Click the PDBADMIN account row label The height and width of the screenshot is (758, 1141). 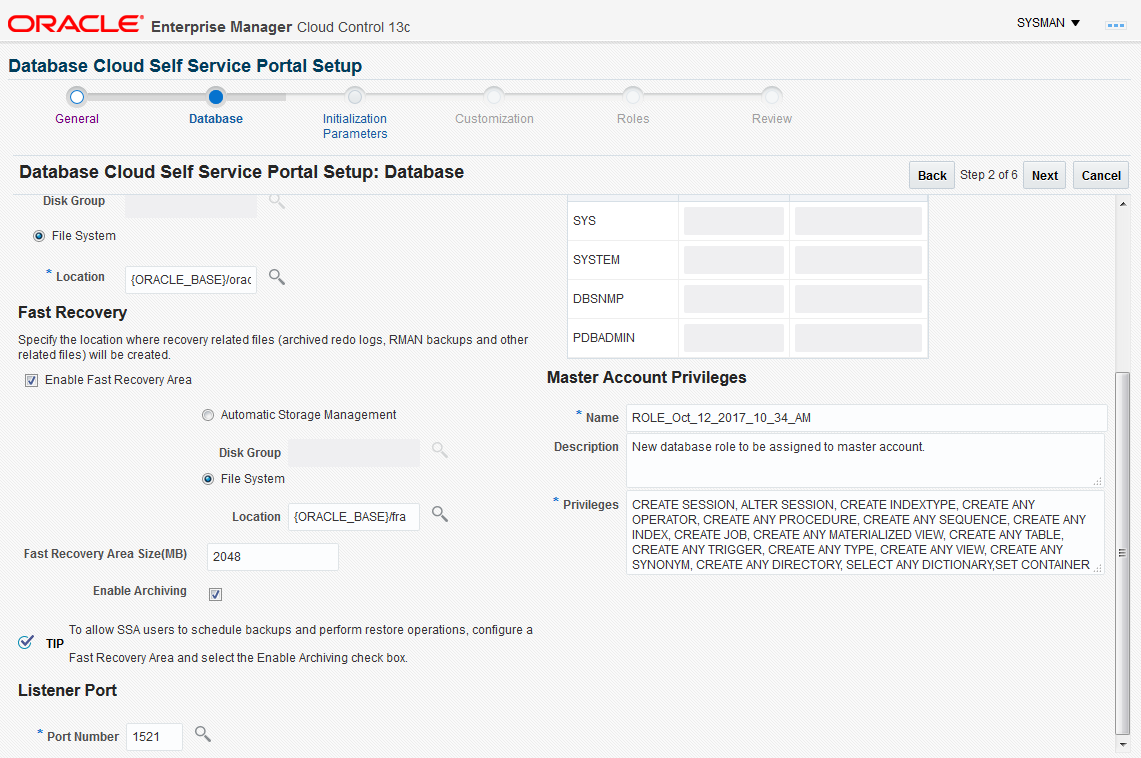click(x=604, y=338)
